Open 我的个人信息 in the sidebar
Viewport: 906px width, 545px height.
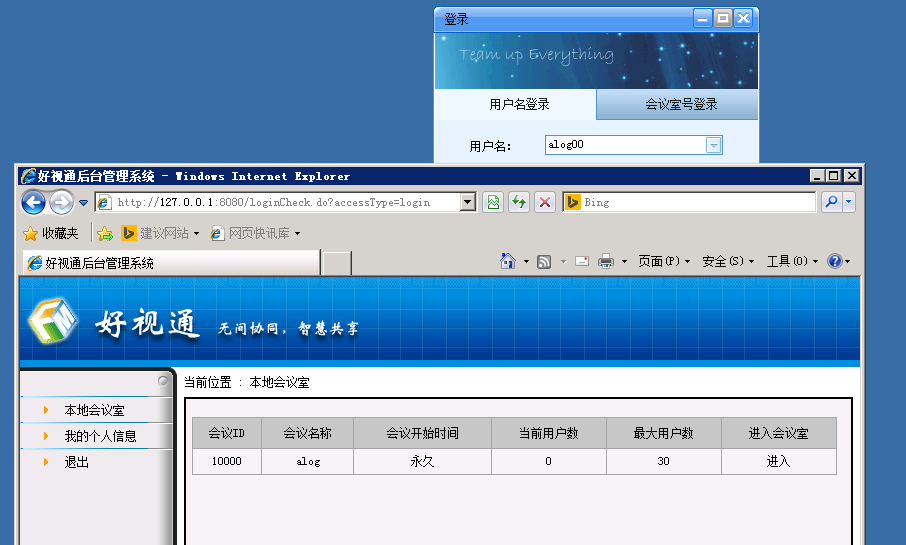(x=101, y=436)
